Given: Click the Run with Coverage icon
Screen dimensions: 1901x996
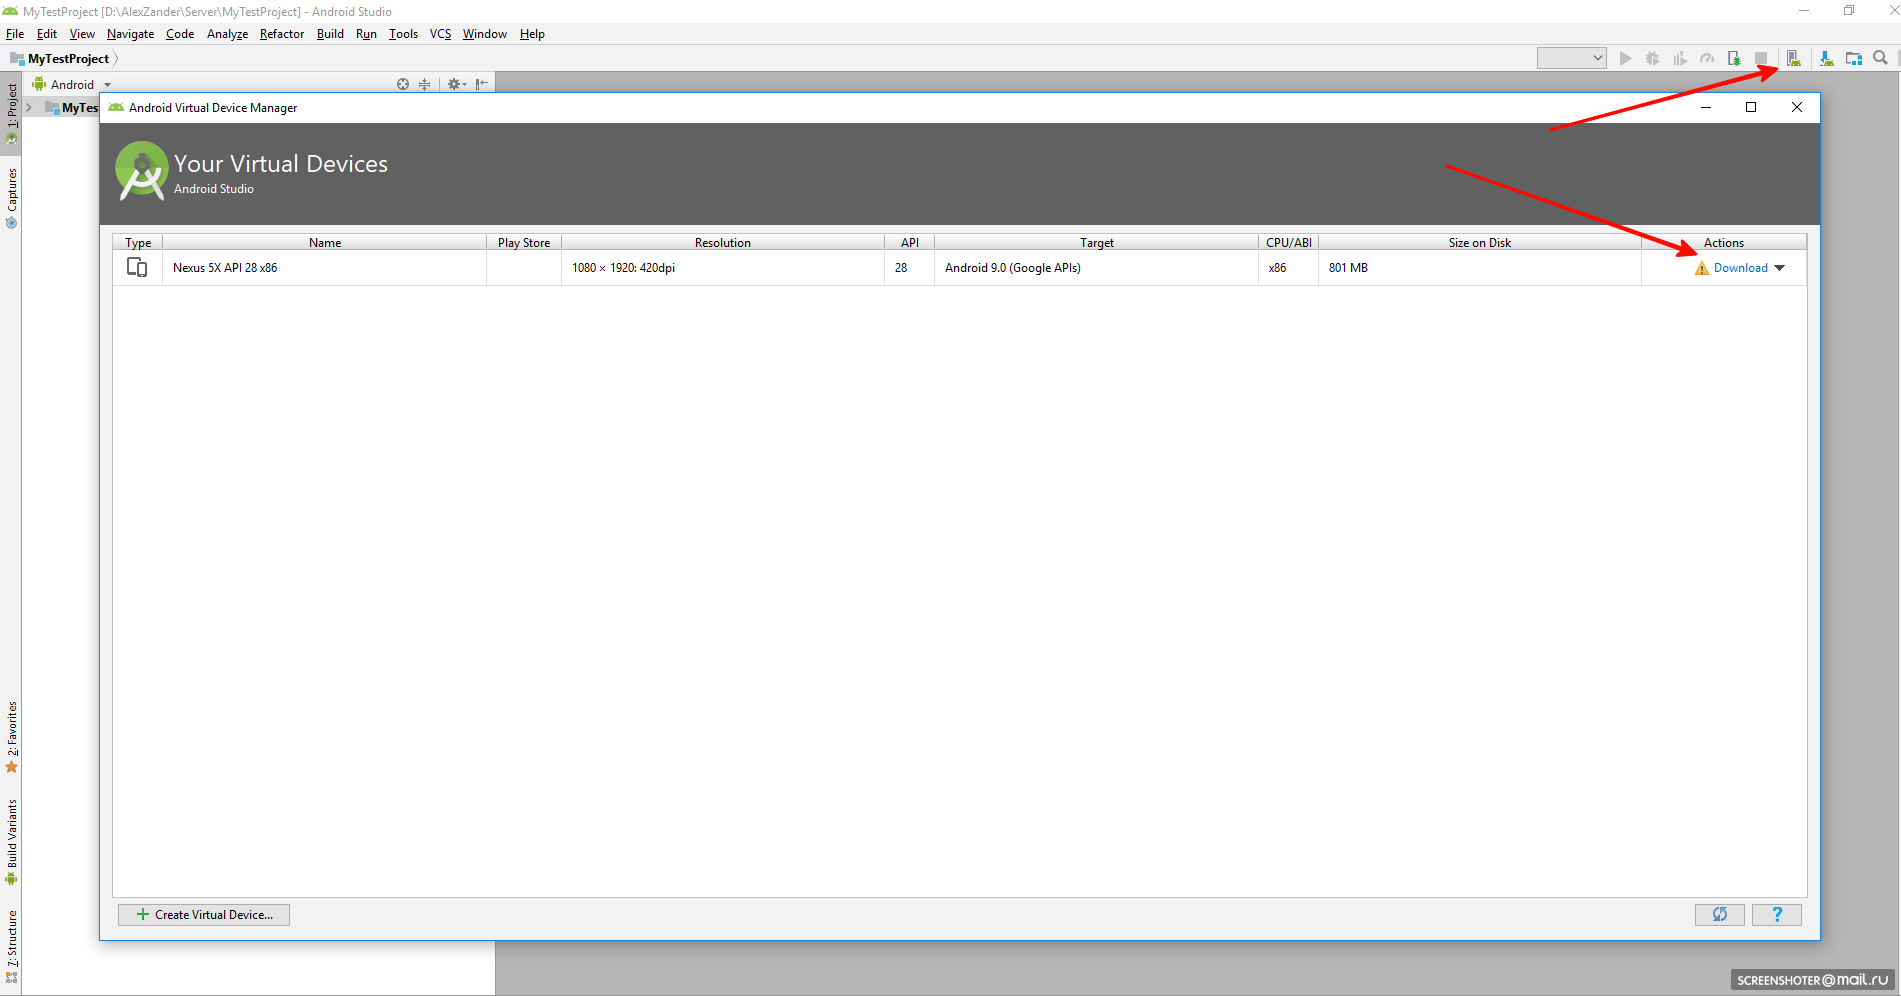Looking at the screenshot, I should tap(1680, 59).
